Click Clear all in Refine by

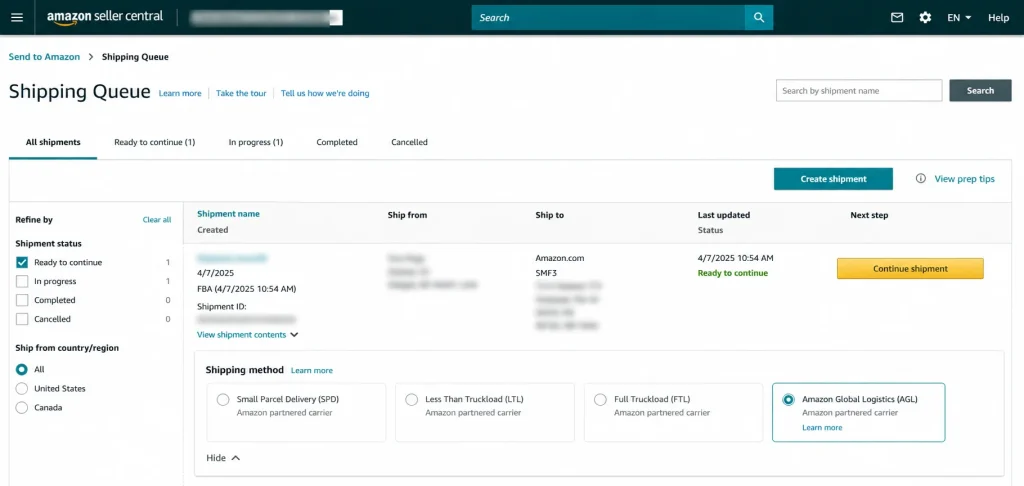[x=157, y=220]
